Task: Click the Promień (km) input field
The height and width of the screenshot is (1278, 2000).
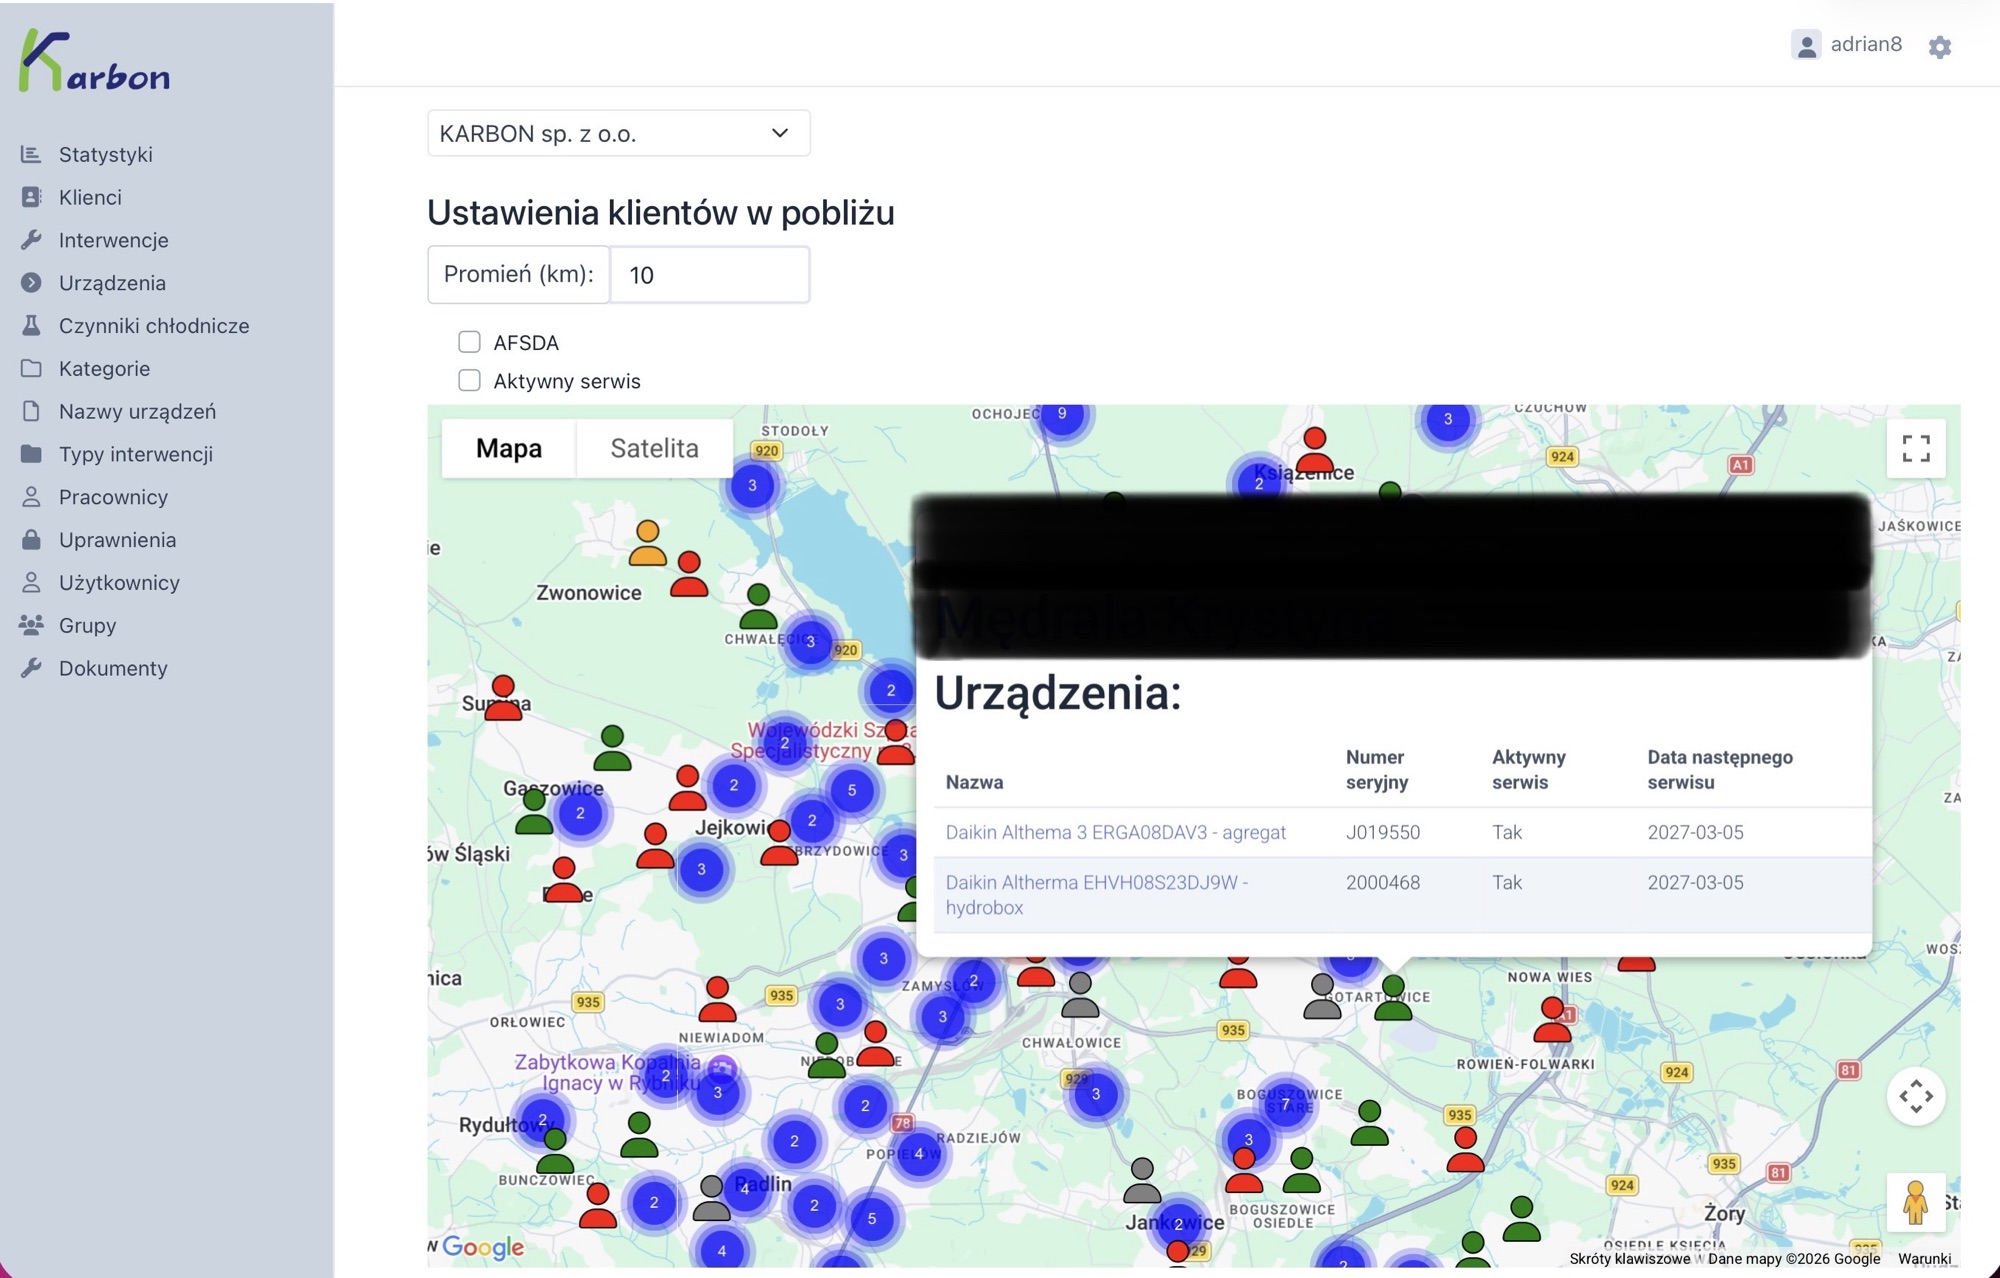Action: 708,275
